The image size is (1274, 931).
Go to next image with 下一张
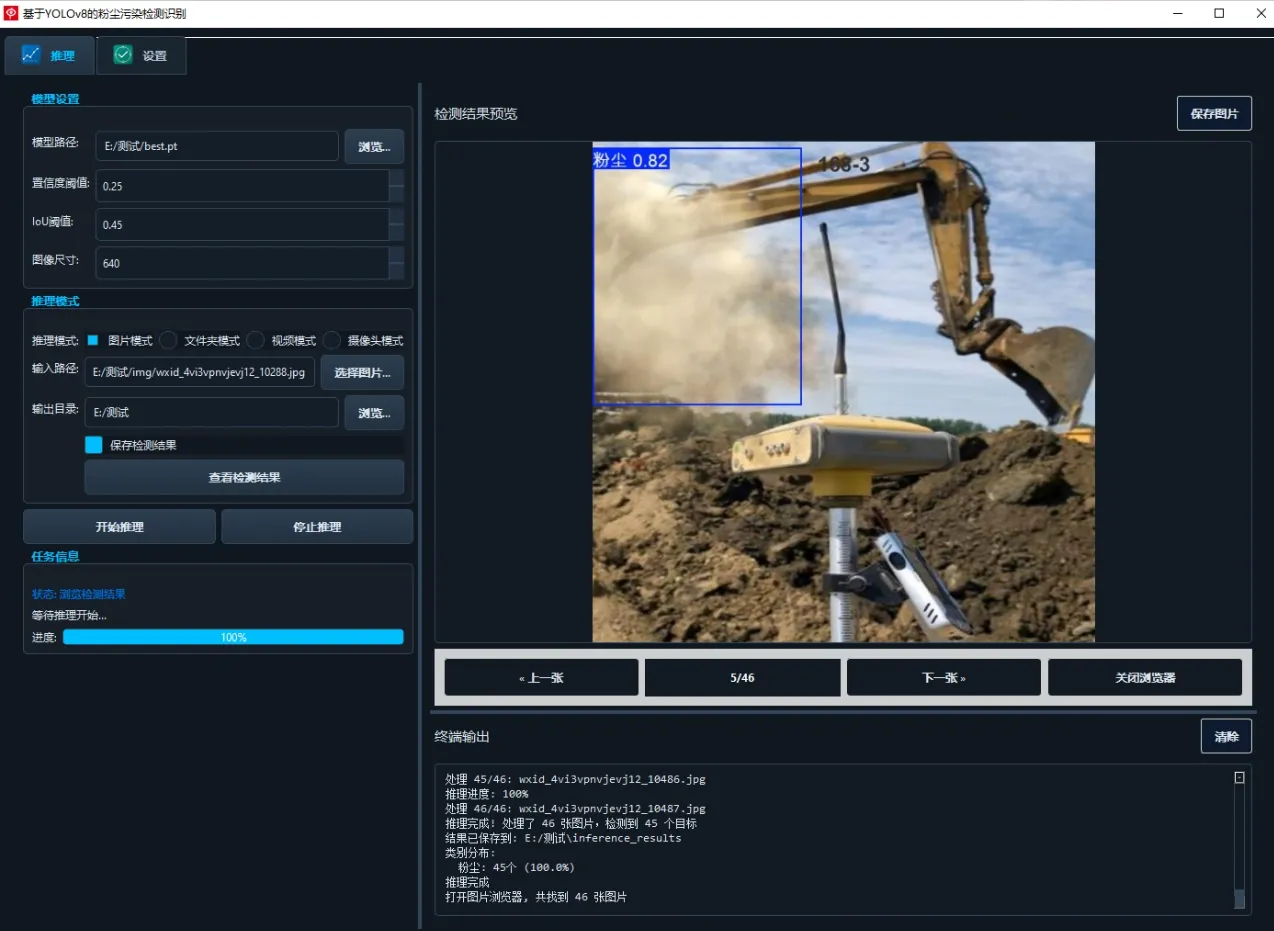tap(943, 677)
